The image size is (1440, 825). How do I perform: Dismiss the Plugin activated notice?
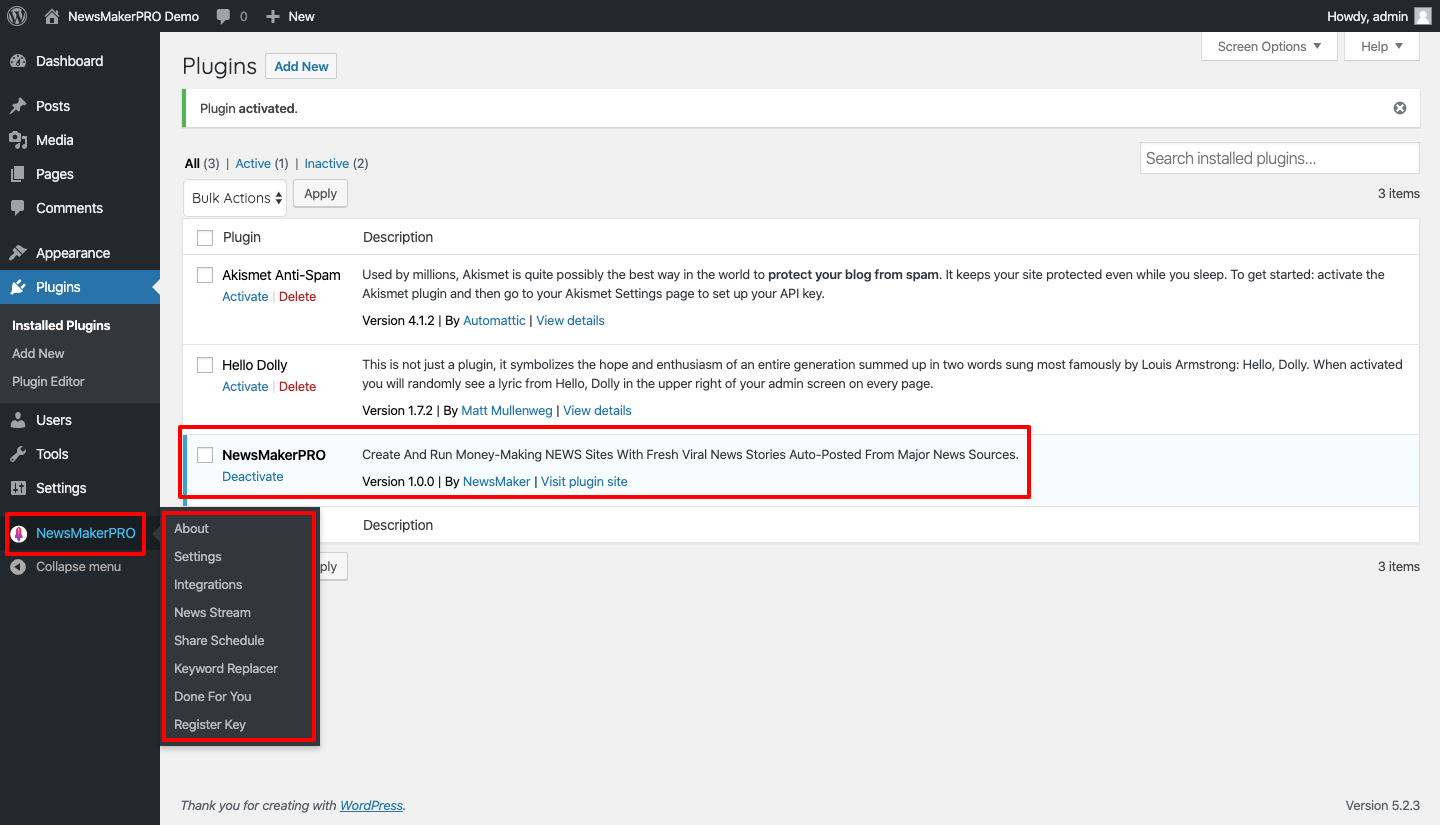pyautogui.click(x=1400, y=108)
